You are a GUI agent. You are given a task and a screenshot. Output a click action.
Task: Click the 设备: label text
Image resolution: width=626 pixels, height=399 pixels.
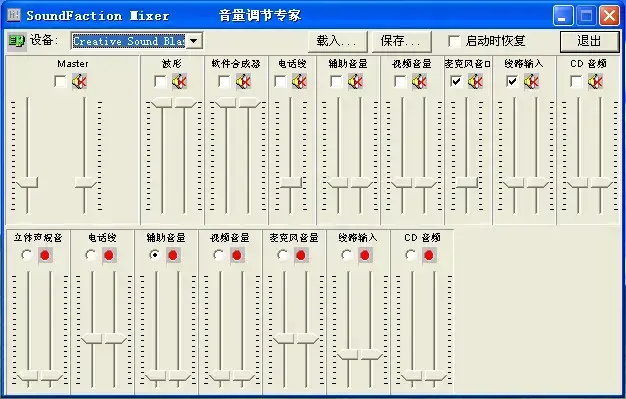coord(44,40)
